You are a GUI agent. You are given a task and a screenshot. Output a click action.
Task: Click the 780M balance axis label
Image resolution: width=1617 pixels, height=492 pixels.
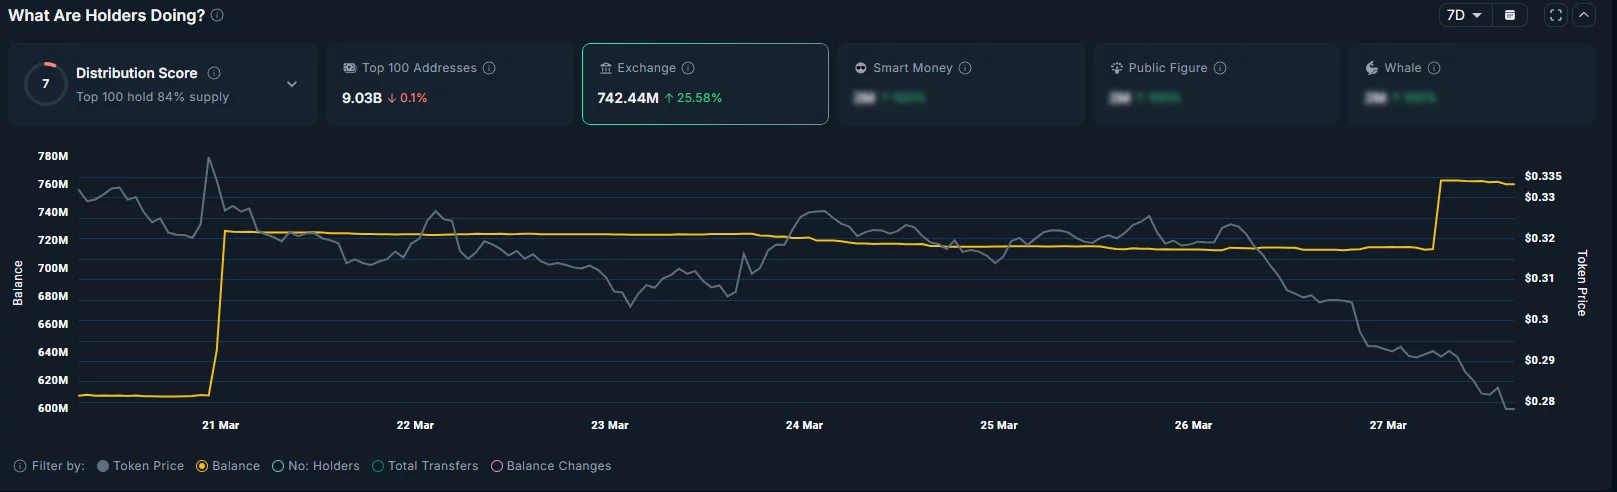tap(53, 157)
